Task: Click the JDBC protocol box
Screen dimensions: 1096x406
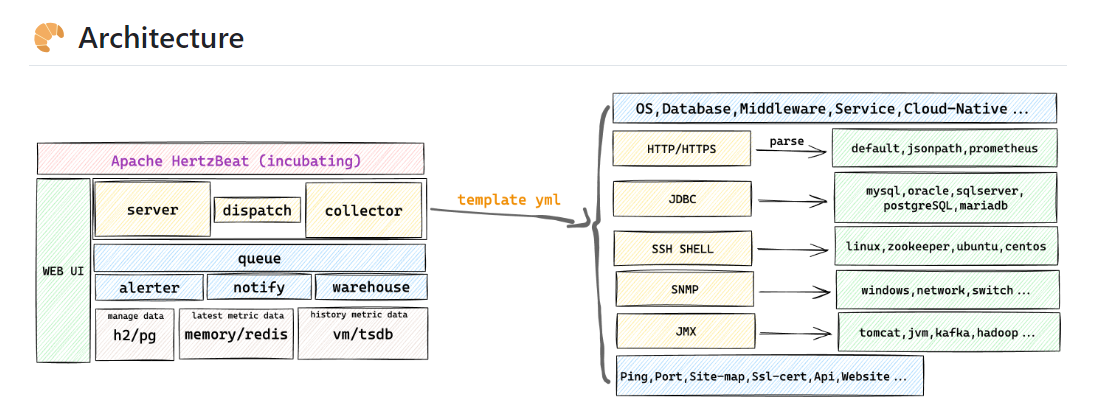Action: [682, 198]
